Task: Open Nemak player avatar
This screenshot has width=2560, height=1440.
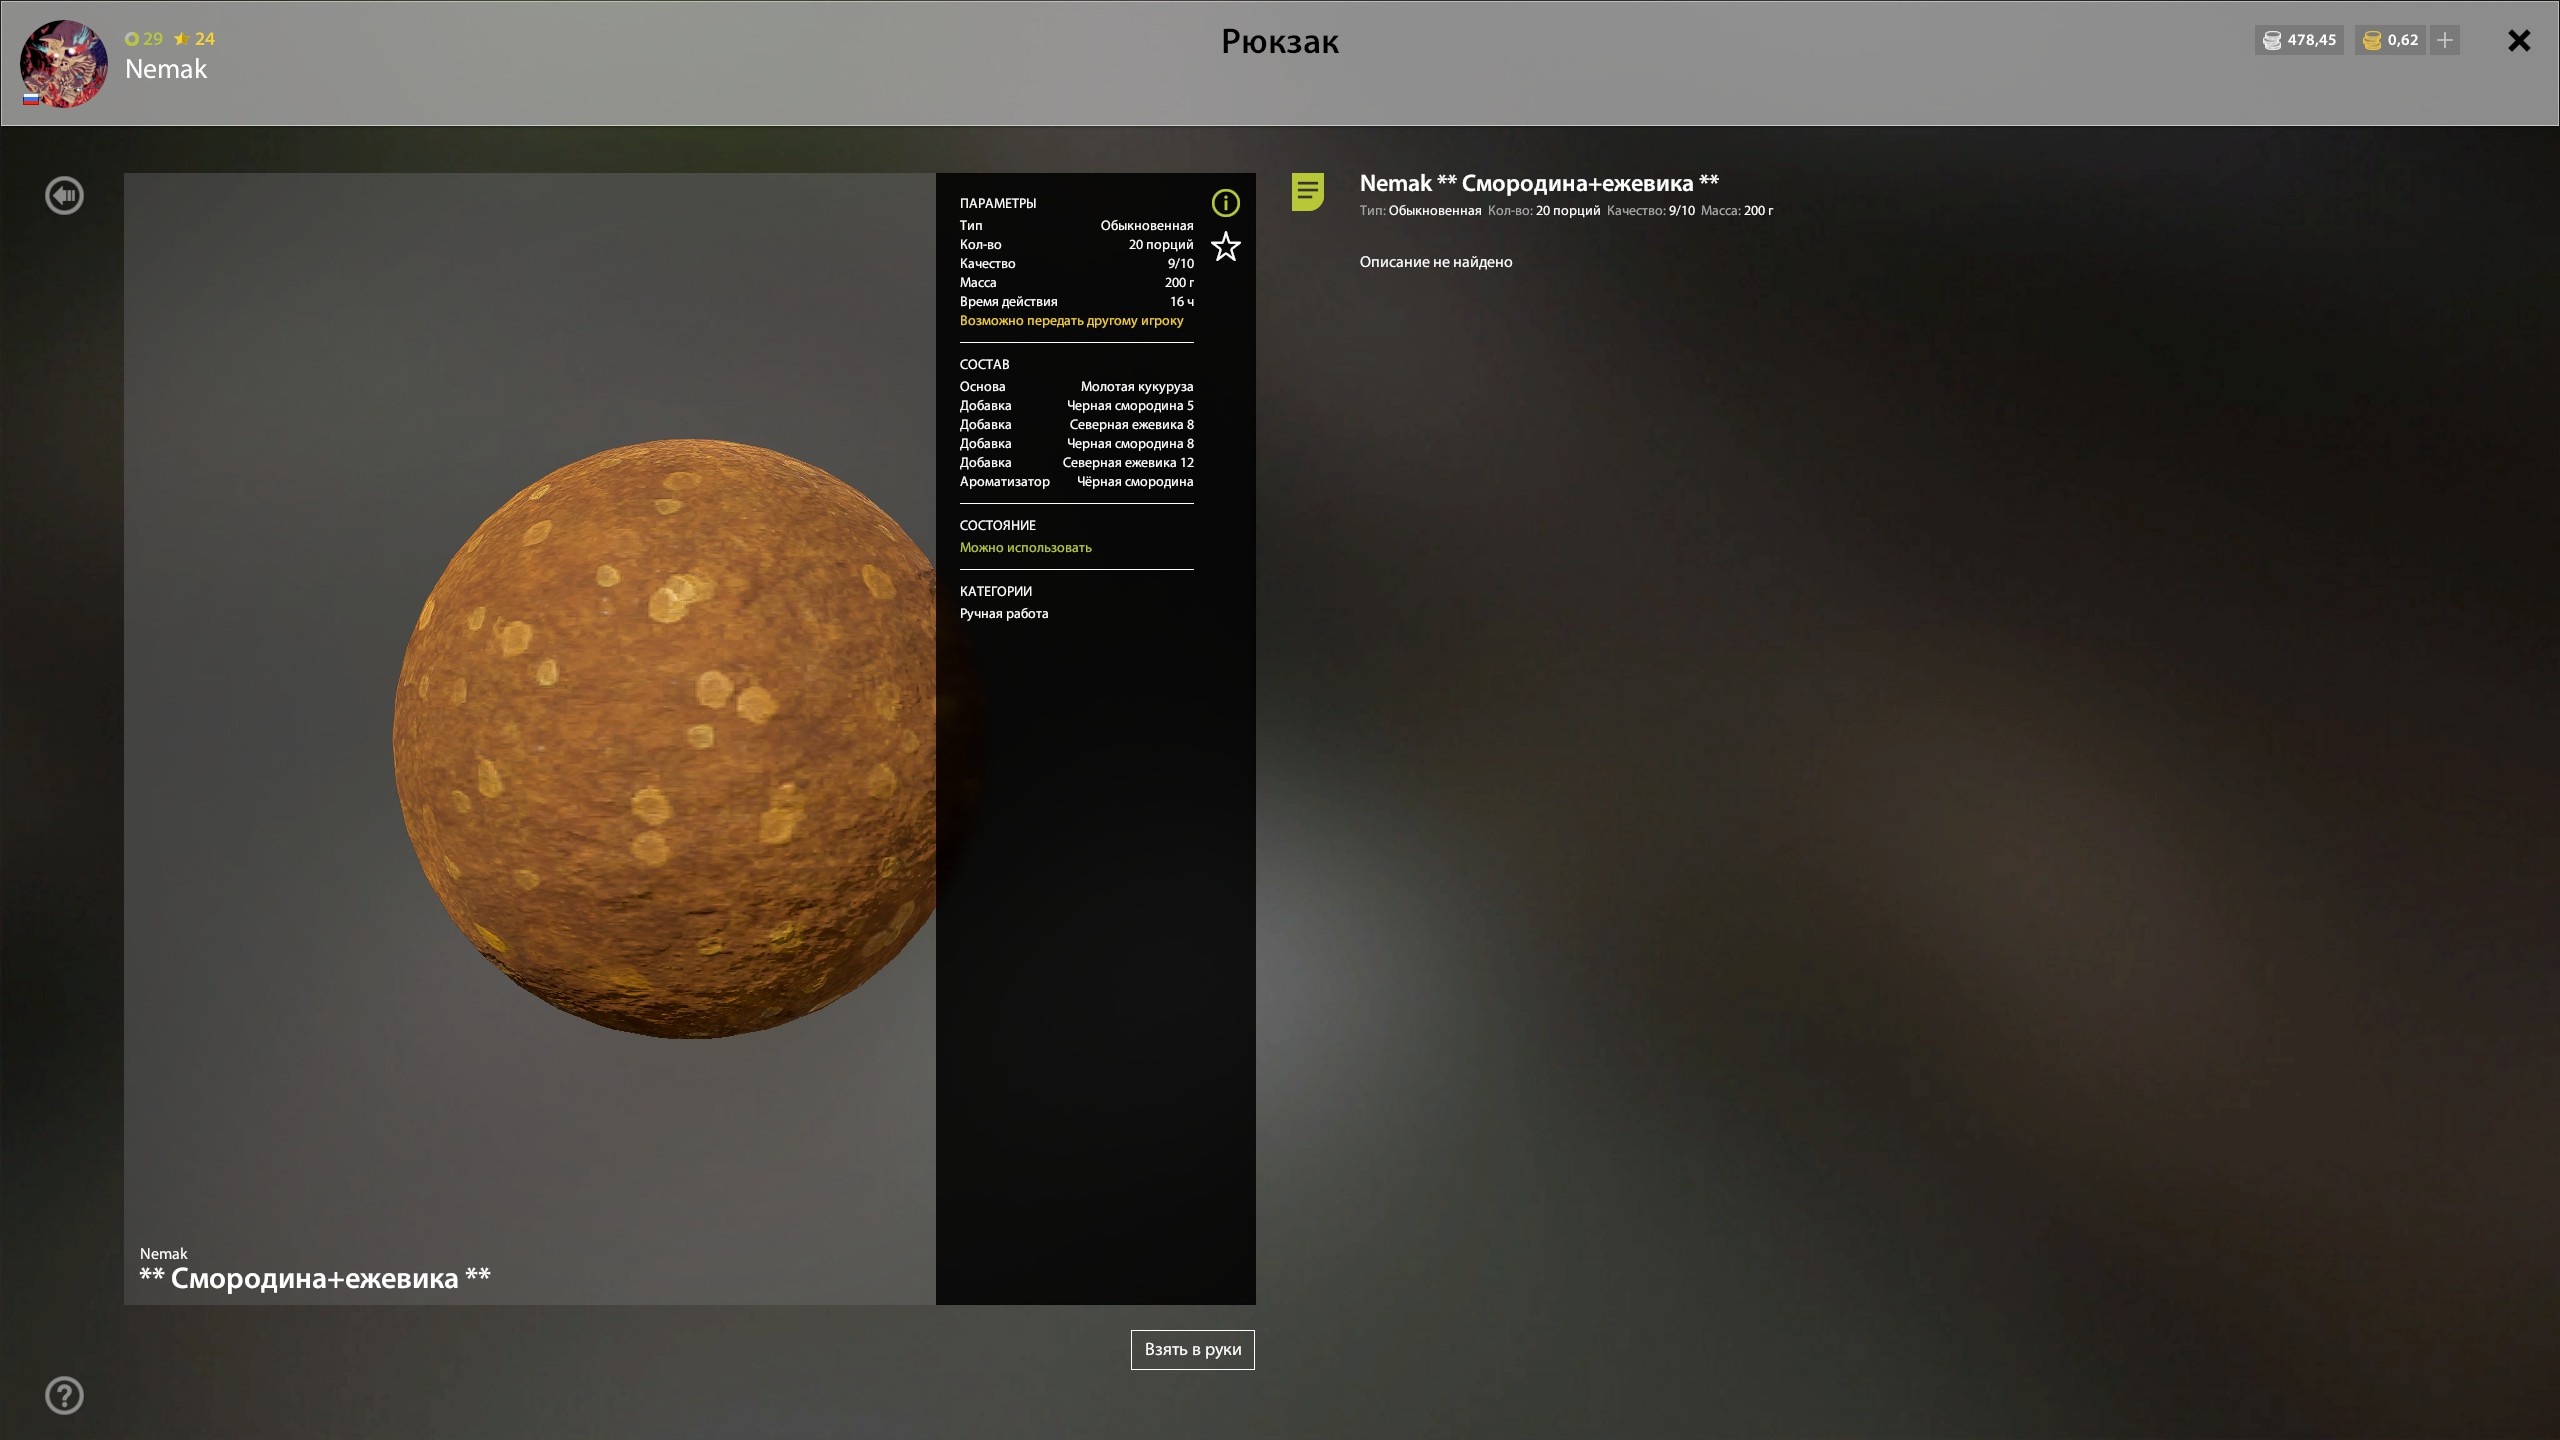Action: 64,64
